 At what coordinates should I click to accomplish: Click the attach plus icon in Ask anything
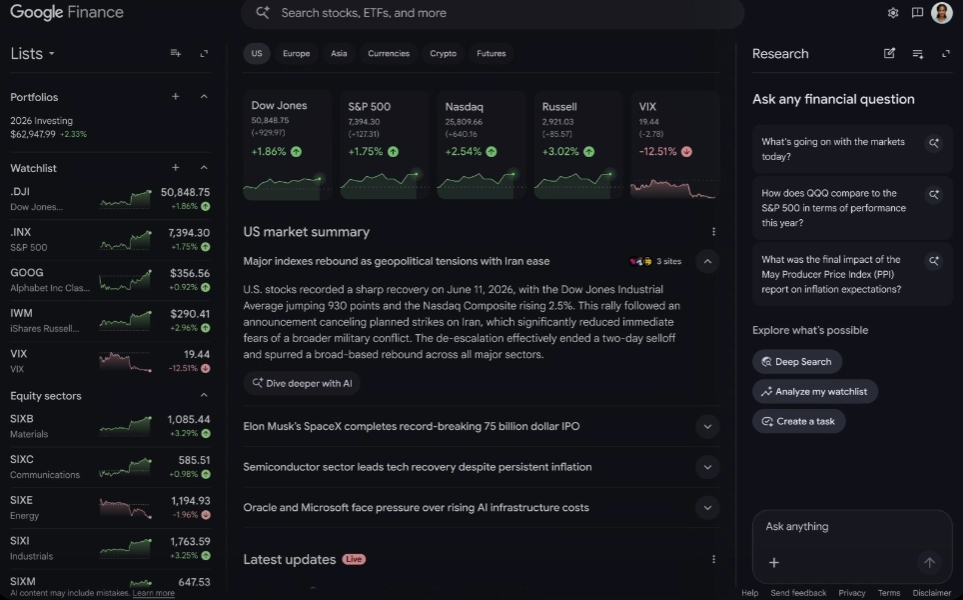point(774,563)
